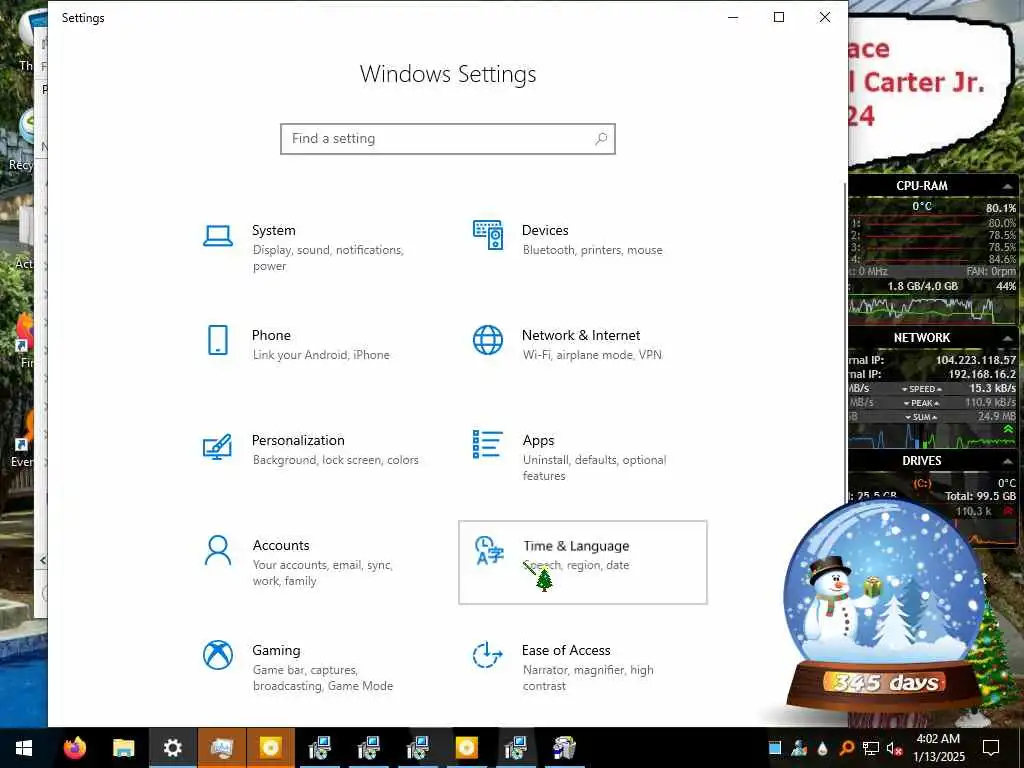Open the Personalization settings icon
The image size is (1024, 768).
(217, 447)
